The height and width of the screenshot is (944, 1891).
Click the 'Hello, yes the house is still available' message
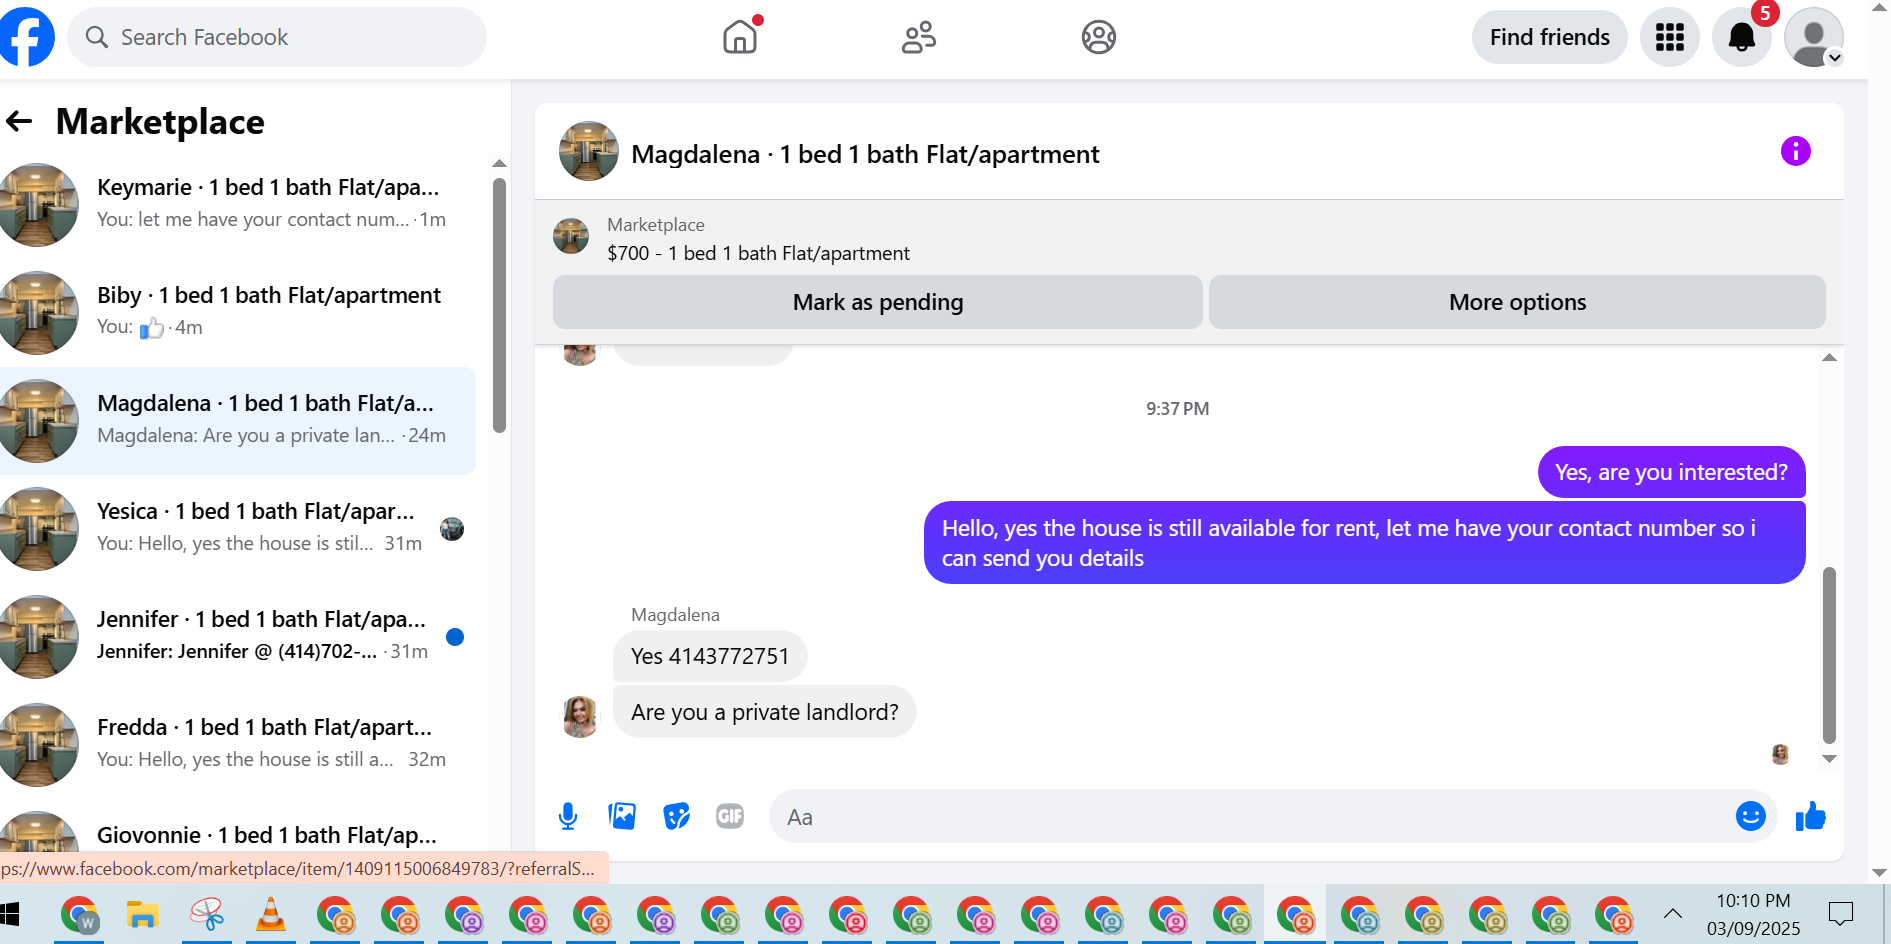1364,543
